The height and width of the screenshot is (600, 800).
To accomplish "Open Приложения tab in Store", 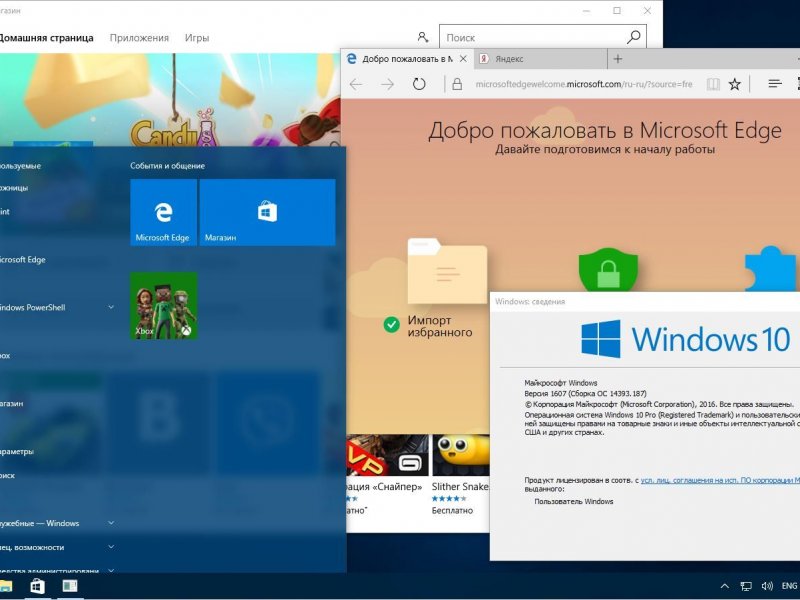I will (139, 38).
